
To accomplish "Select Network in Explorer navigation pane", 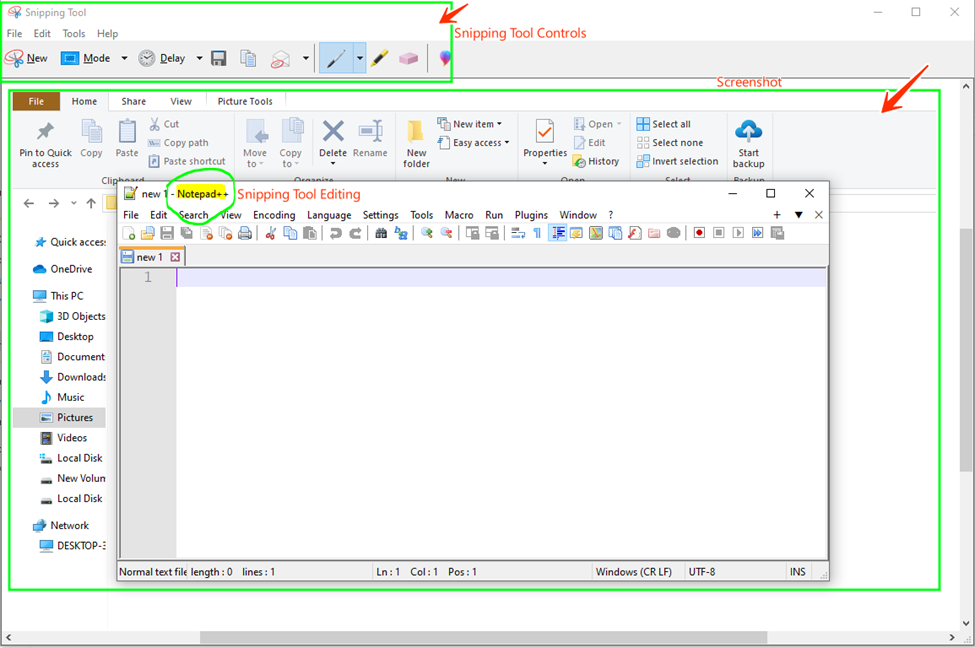I will [x=60, y=525].
